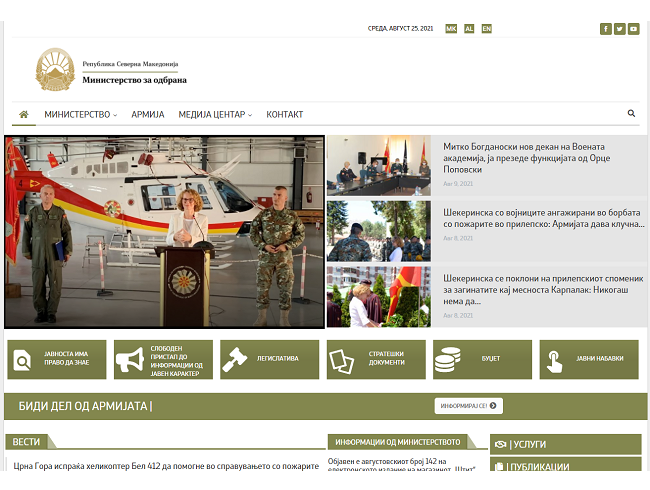Expand the Медија центар dropdown menu
The width and height of the screenshot is (650, 490).
pyautogui.click(x=215, y=115)
